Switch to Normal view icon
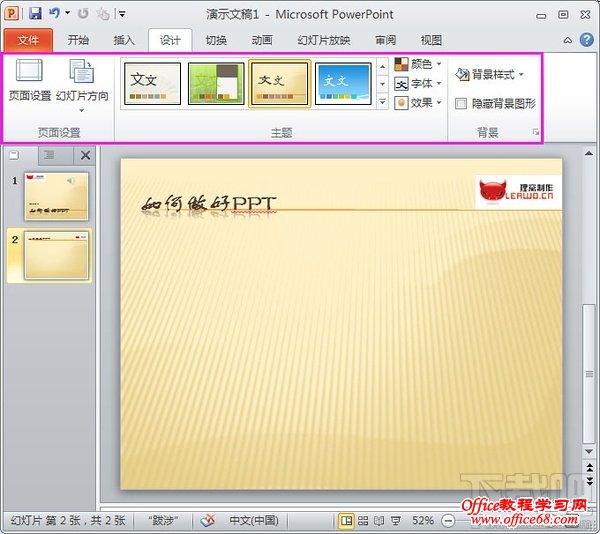Screen dimensions: 600x534 [x=346, y=521]
